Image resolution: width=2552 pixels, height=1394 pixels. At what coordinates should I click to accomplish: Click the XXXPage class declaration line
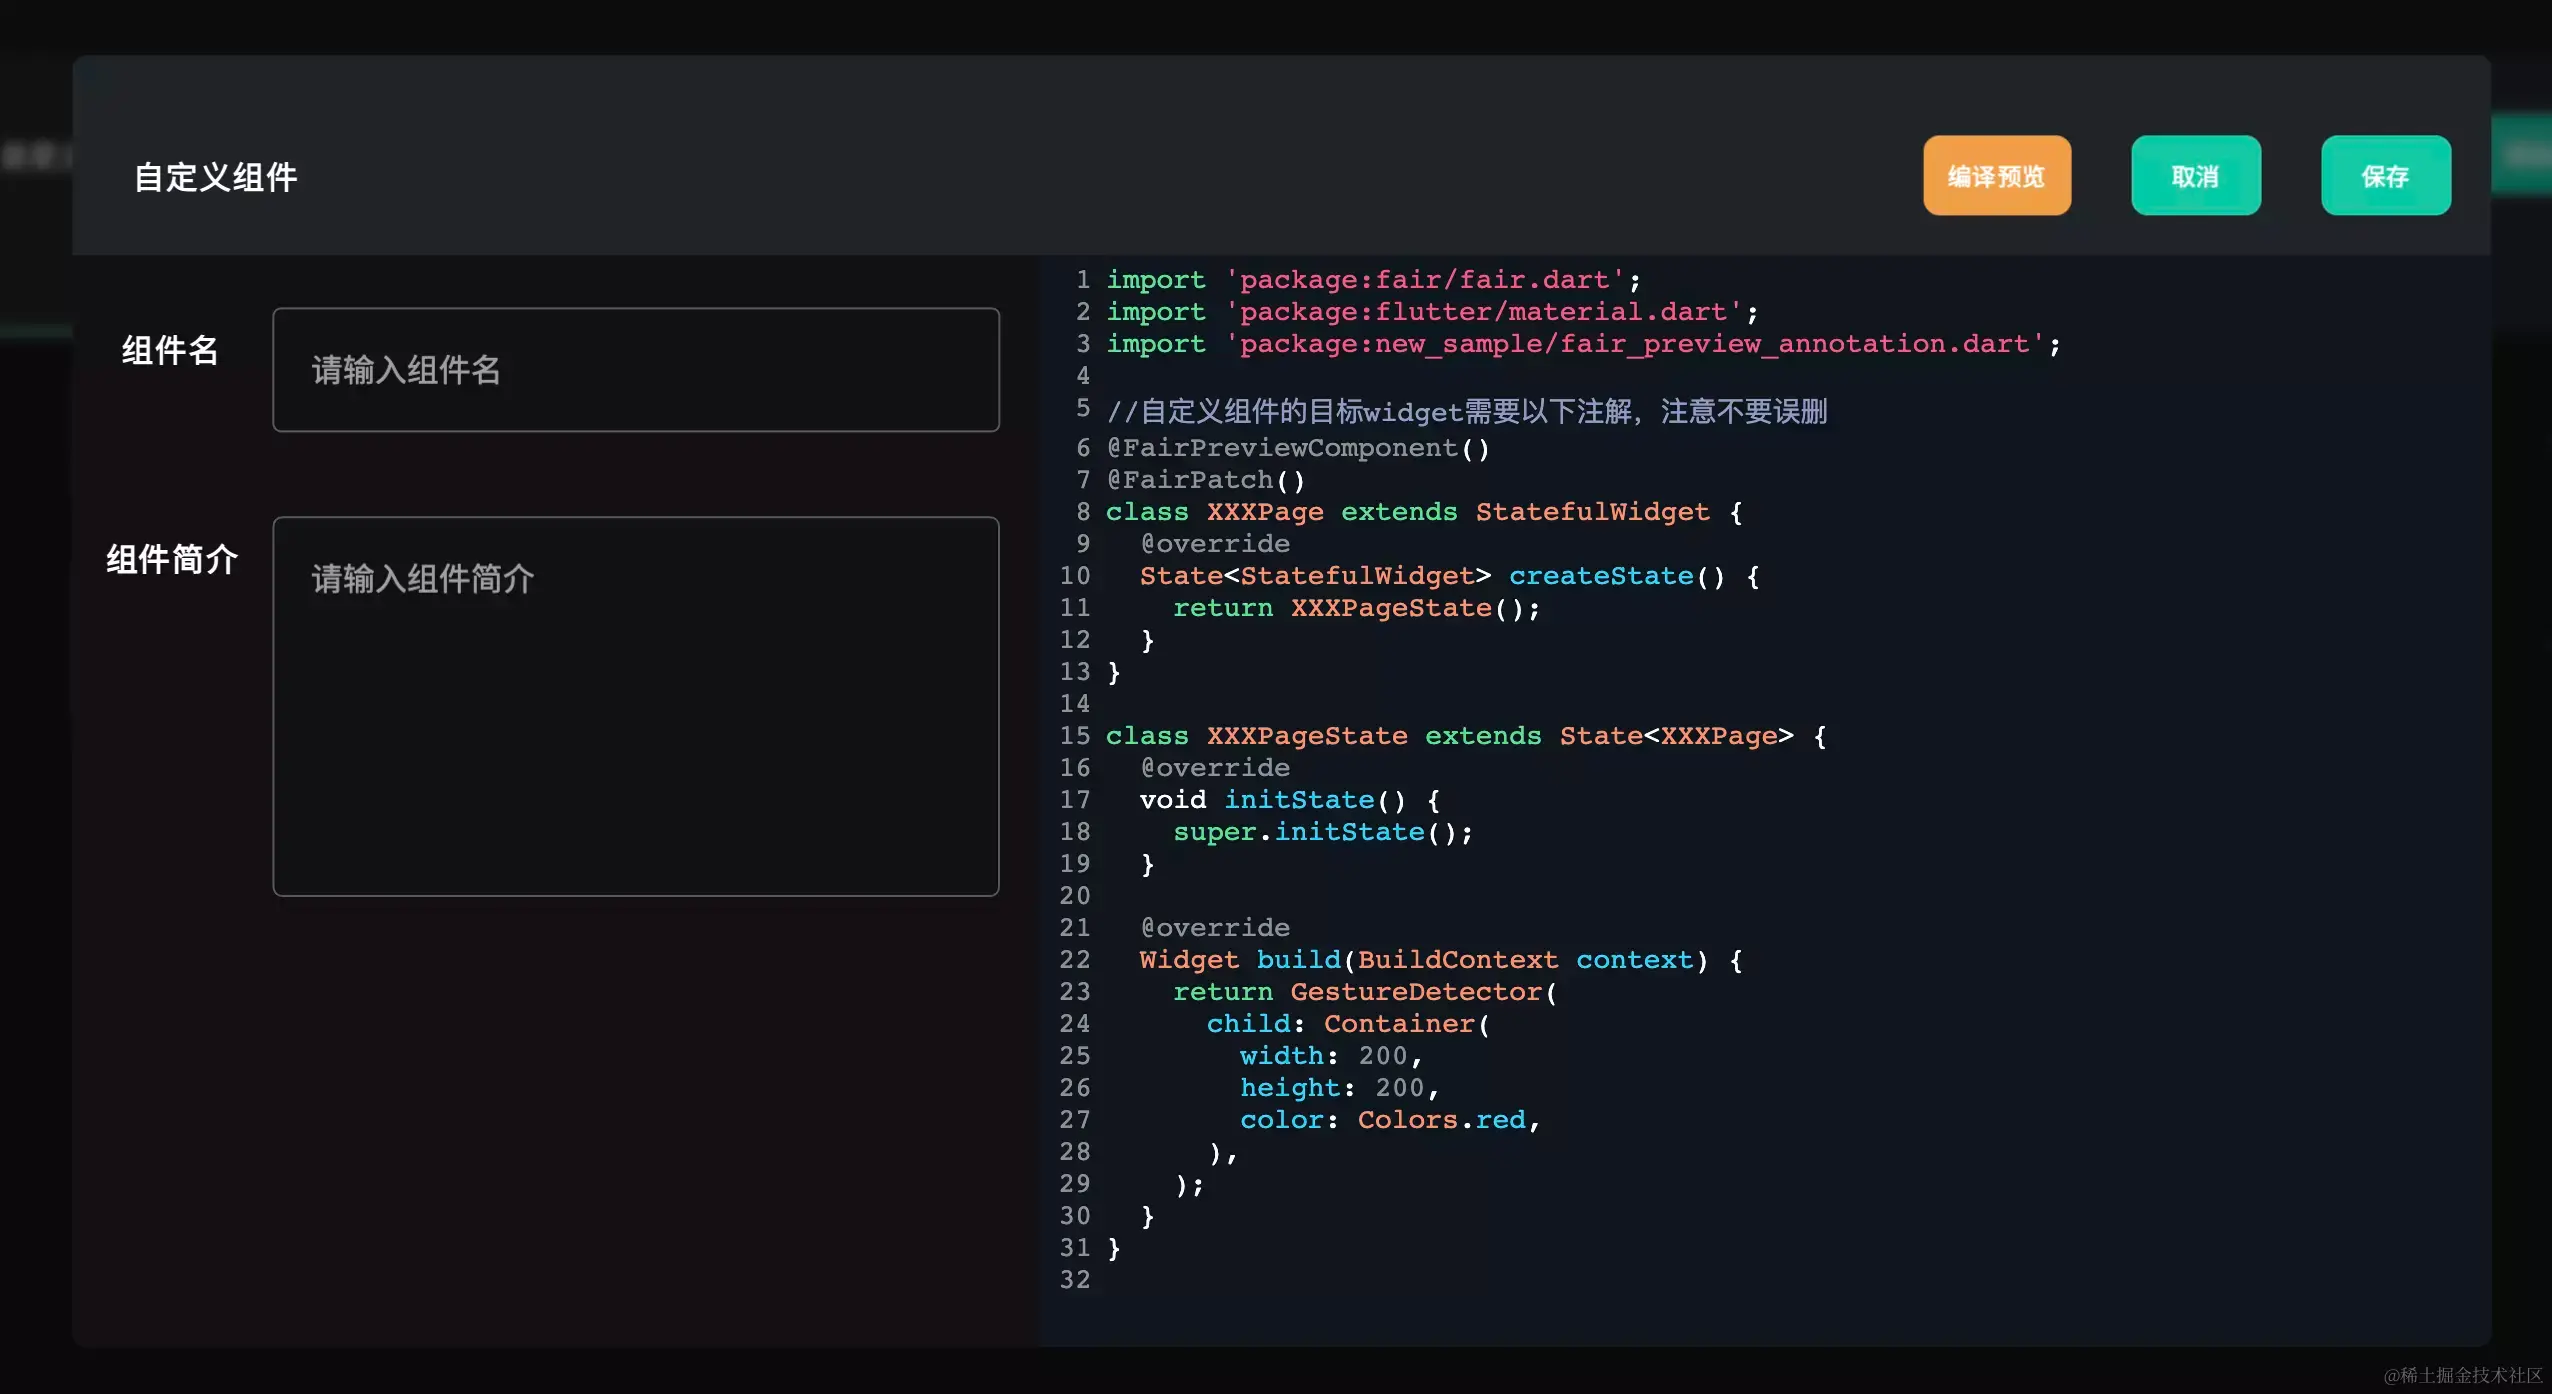coord(1422,512)
